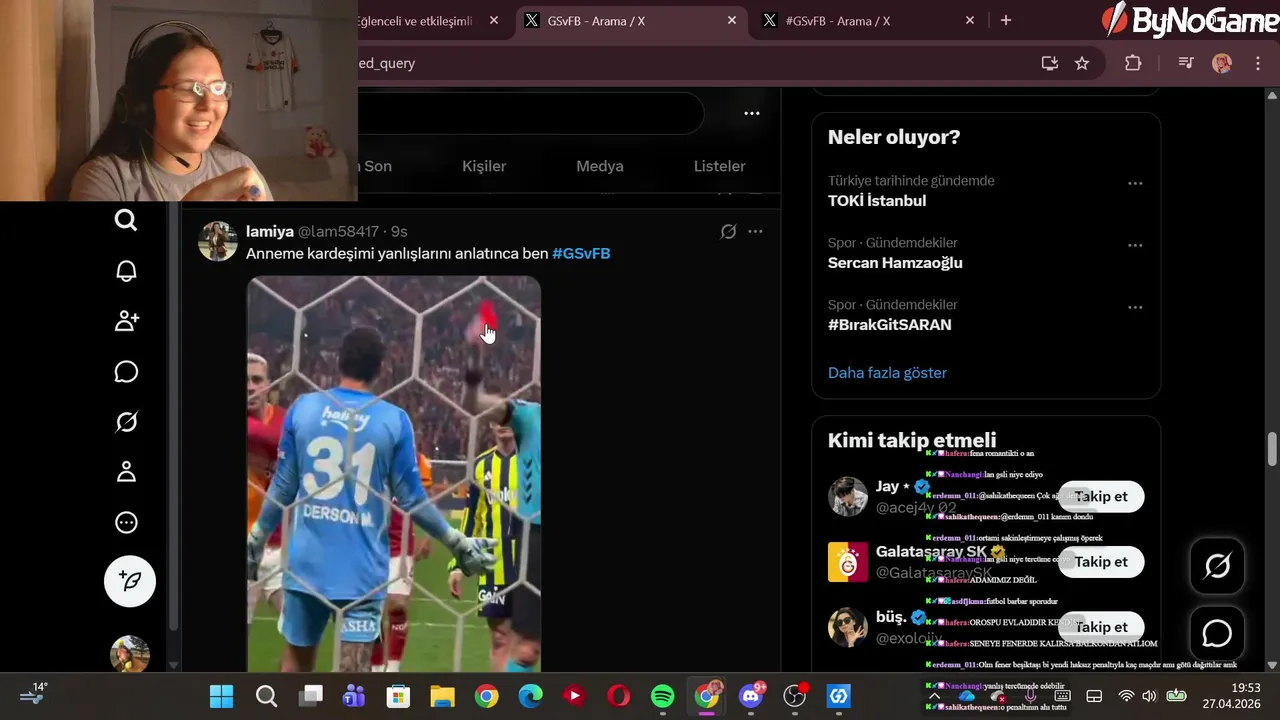Click the #GSvFB hashtag in post
The width and height of the screenshot is (1280, 720).
point(581,253)
